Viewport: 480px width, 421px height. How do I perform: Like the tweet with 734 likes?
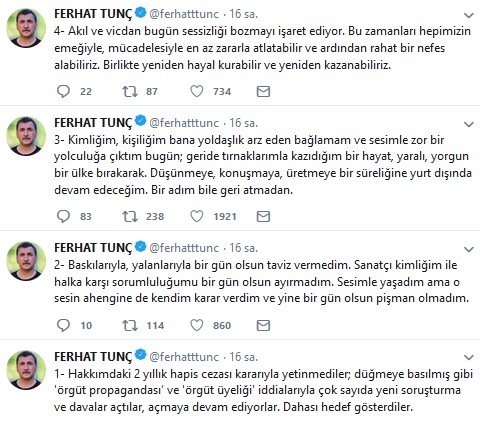pyautogui.click(x=197, y=91)
